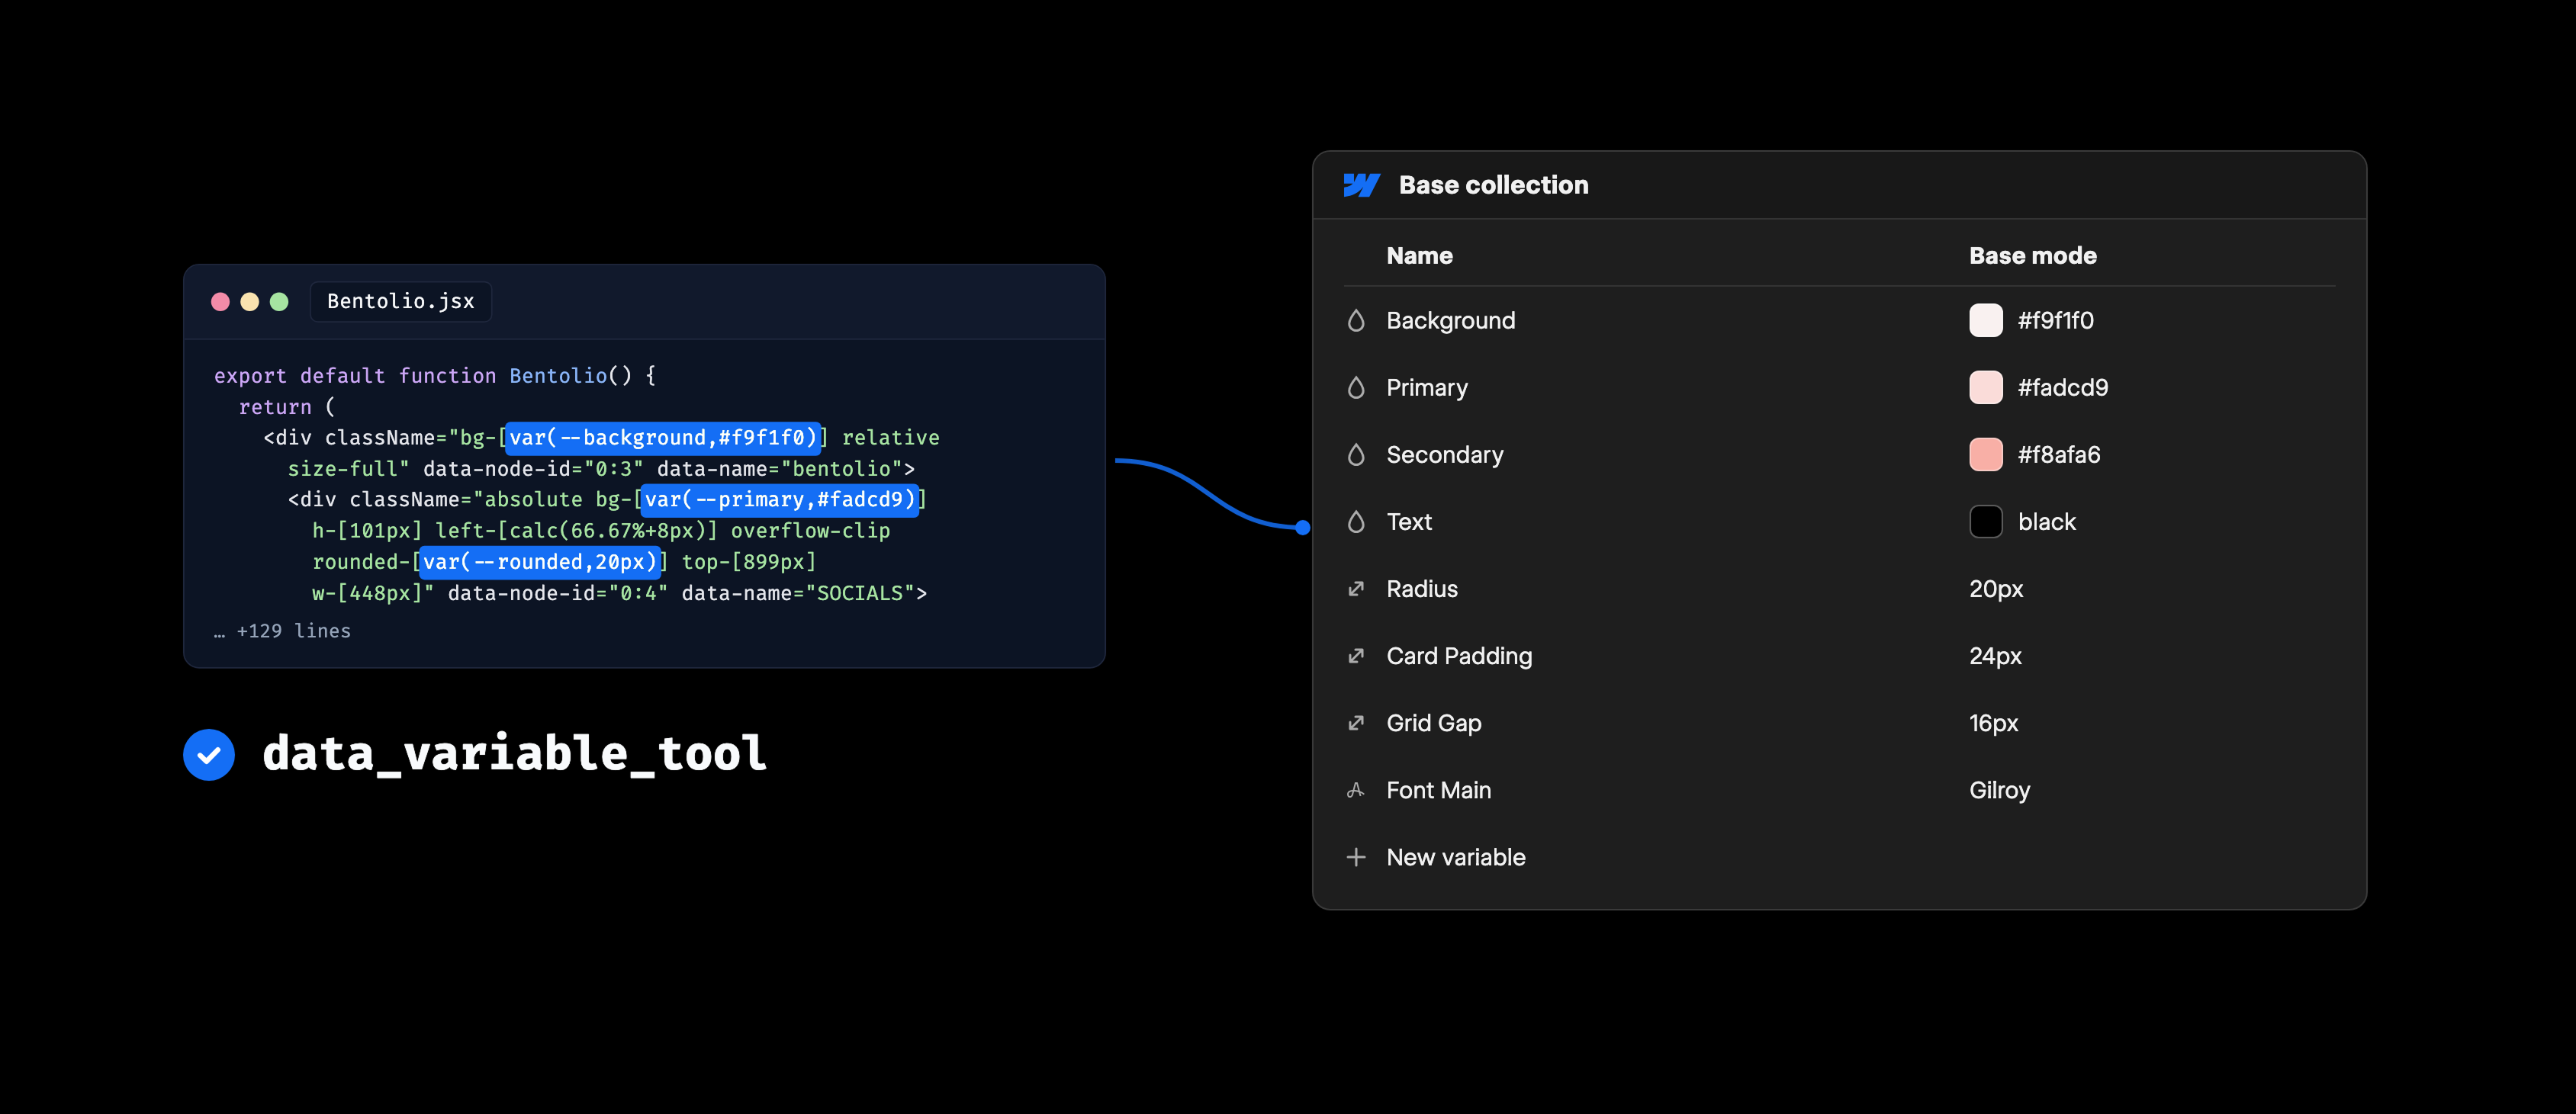Click the Base collection title
The height and width of the screenshot is (1114, 2576).
[1494, 185]
